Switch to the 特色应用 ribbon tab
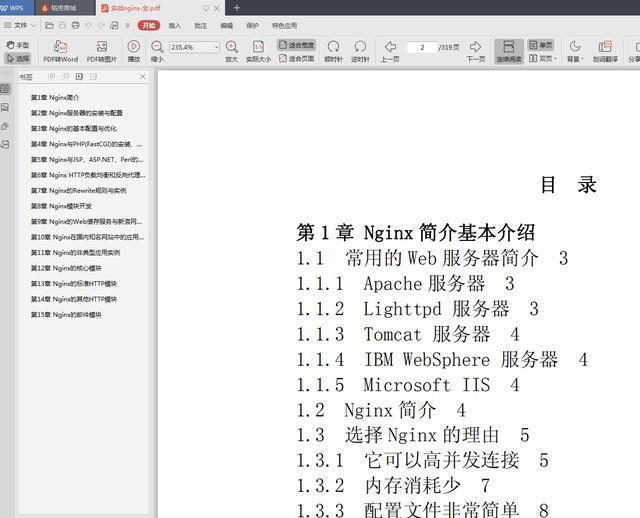This screenshot has height=518, width=640. 284,26
